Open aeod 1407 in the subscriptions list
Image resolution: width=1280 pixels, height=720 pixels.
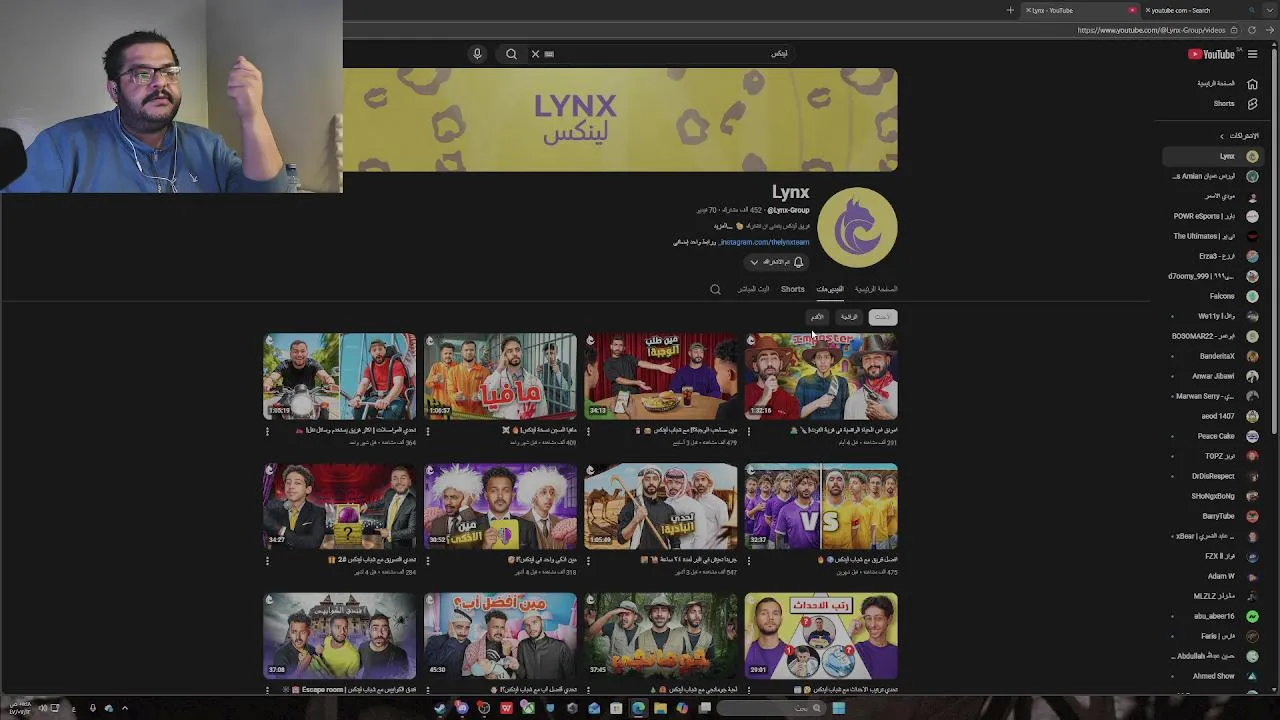click(1212, 416)
